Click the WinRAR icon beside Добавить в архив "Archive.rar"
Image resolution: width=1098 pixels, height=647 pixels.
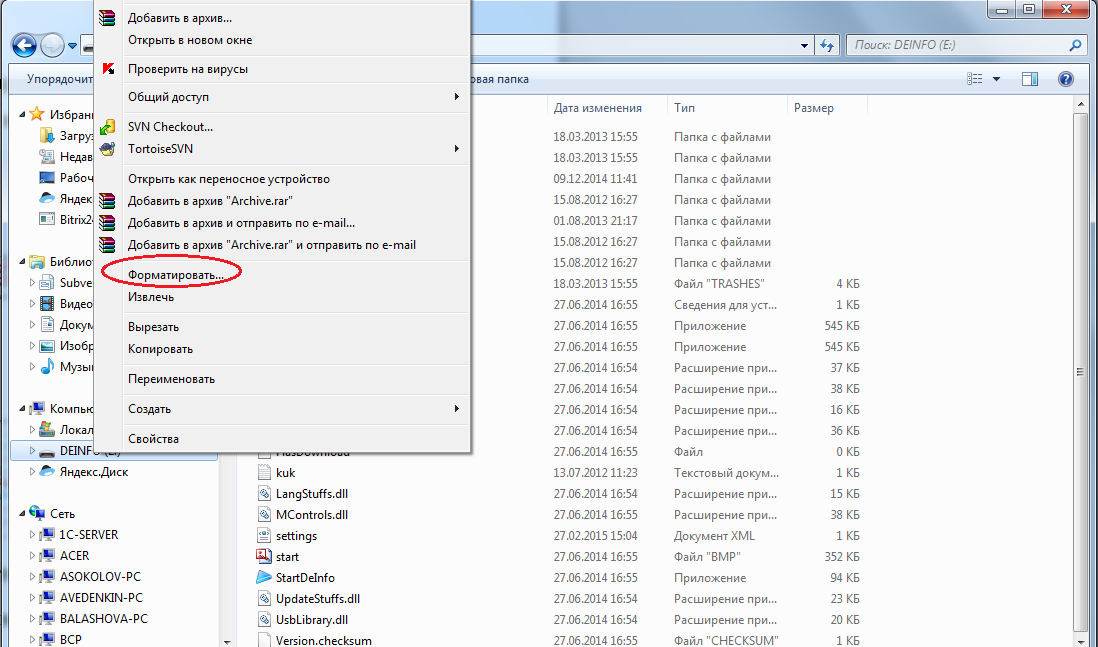pyautogui.click(x=107, y=201)
